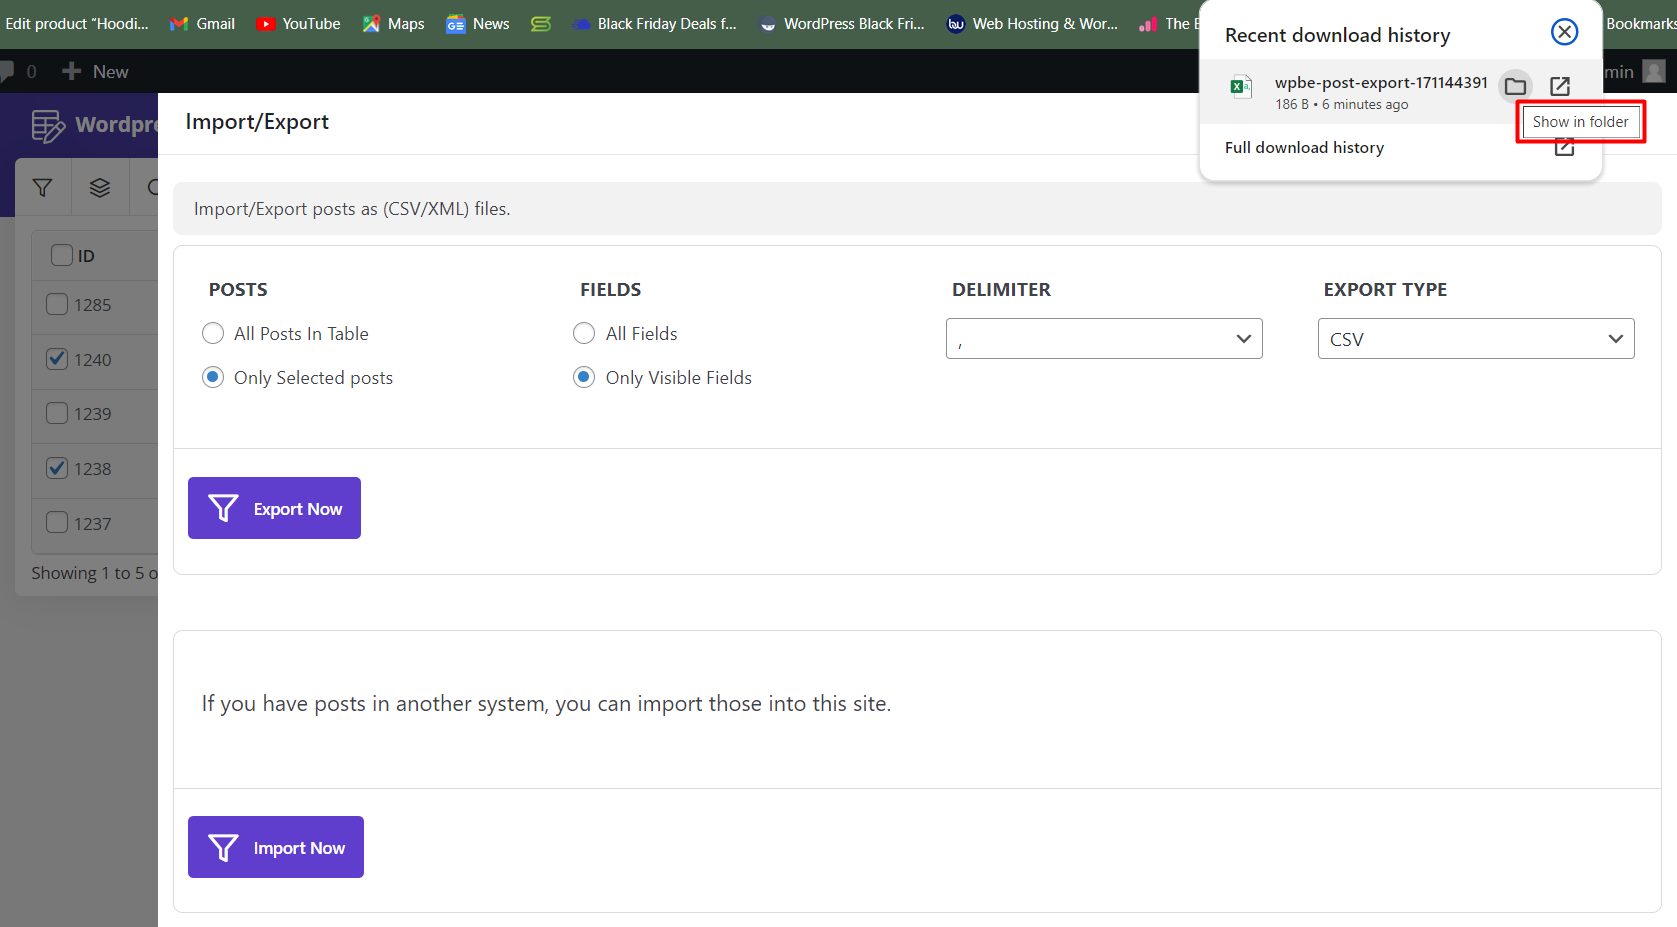Select All Posts In Table radio
This screenshot has height=927, width=1677.
tap(213, 334)
